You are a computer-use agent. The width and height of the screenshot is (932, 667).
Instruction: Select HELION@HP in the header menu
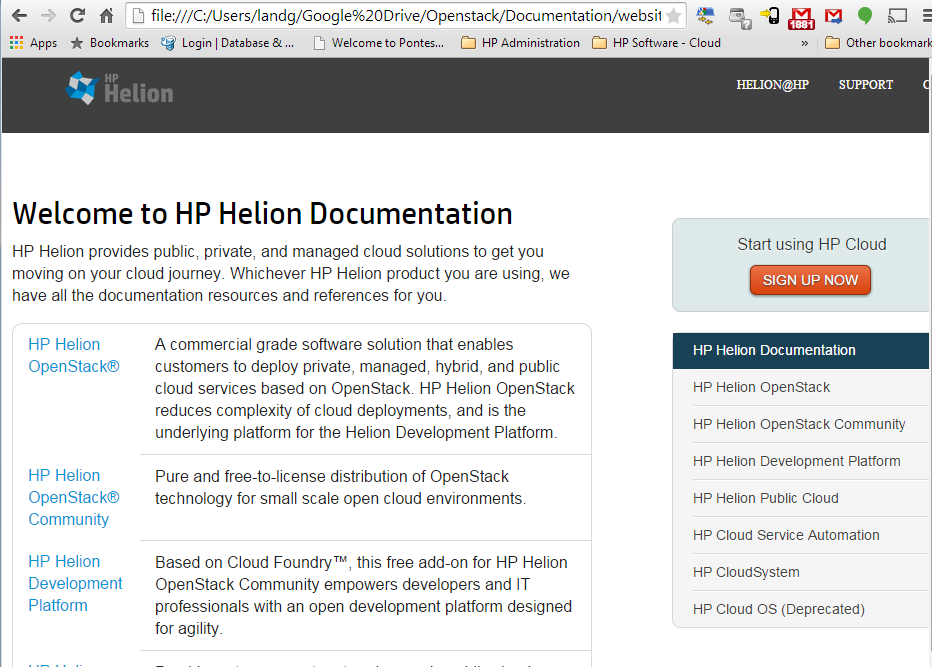pos(772,85)
